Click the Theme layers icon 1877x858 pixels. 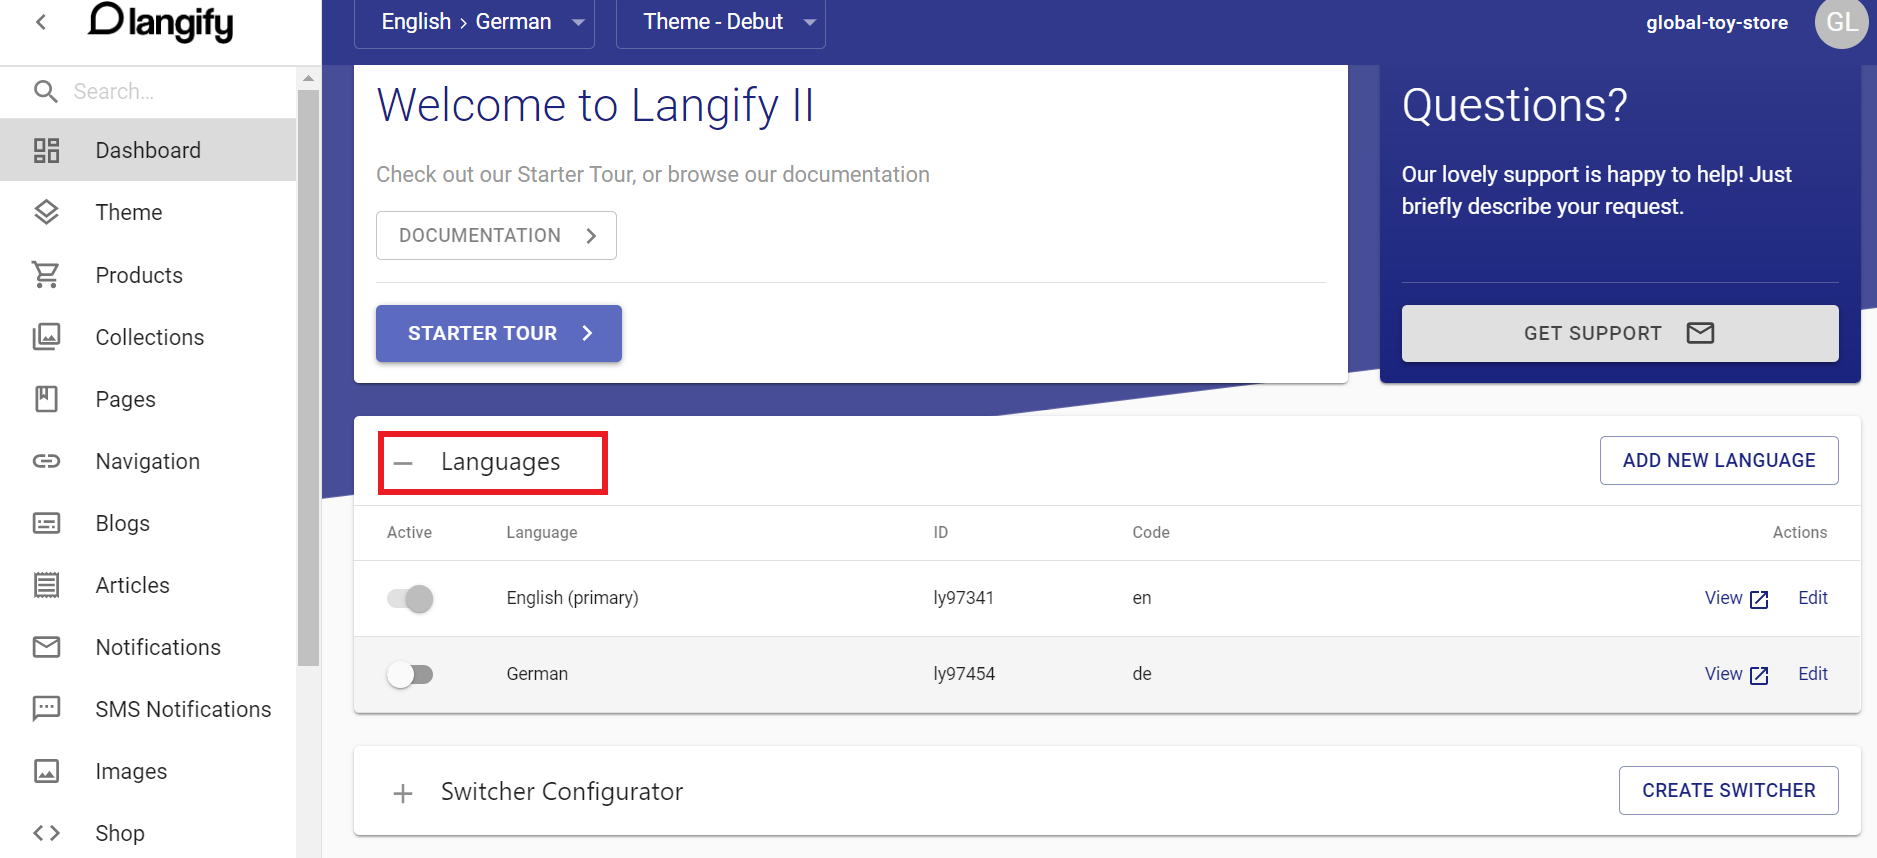(x=46, y=212)
